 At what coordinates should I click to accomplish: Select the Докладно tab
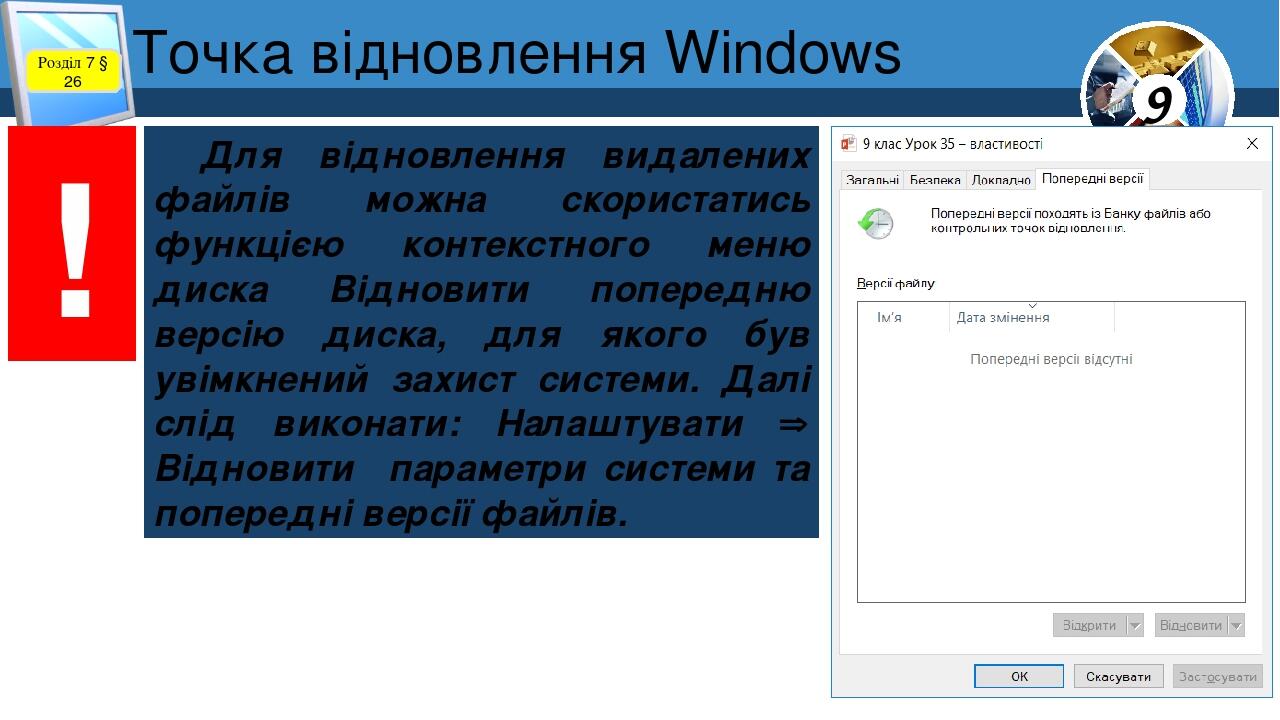1001,180
